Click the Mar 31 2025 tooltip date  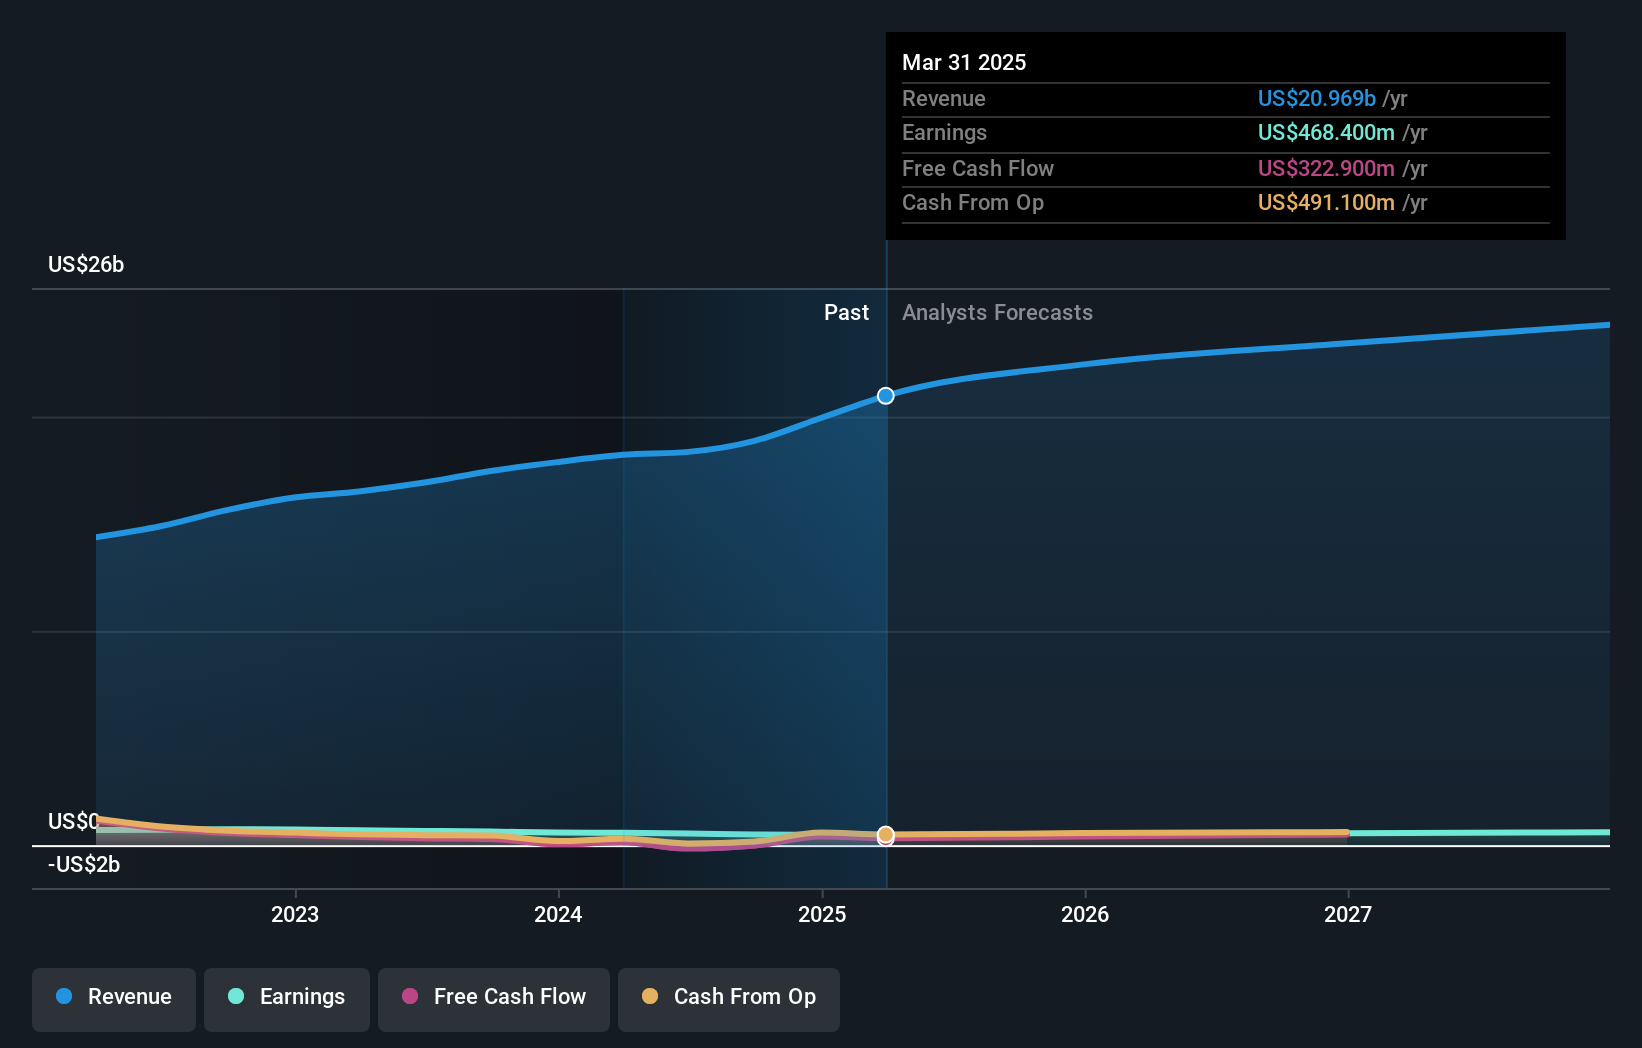(x=964, y=62)
